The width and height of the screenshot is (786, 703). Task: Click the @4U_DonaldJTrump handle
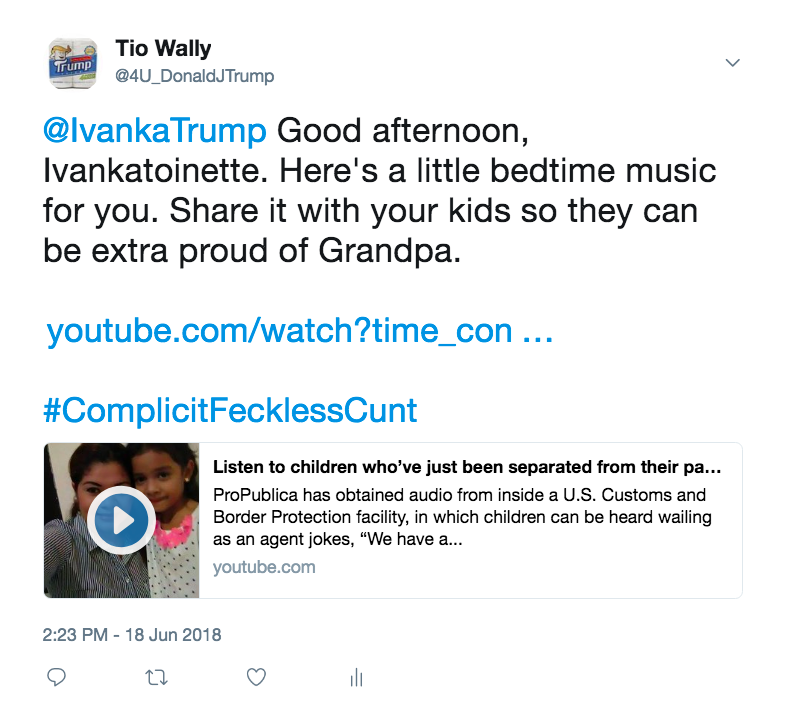pos(194,76)
